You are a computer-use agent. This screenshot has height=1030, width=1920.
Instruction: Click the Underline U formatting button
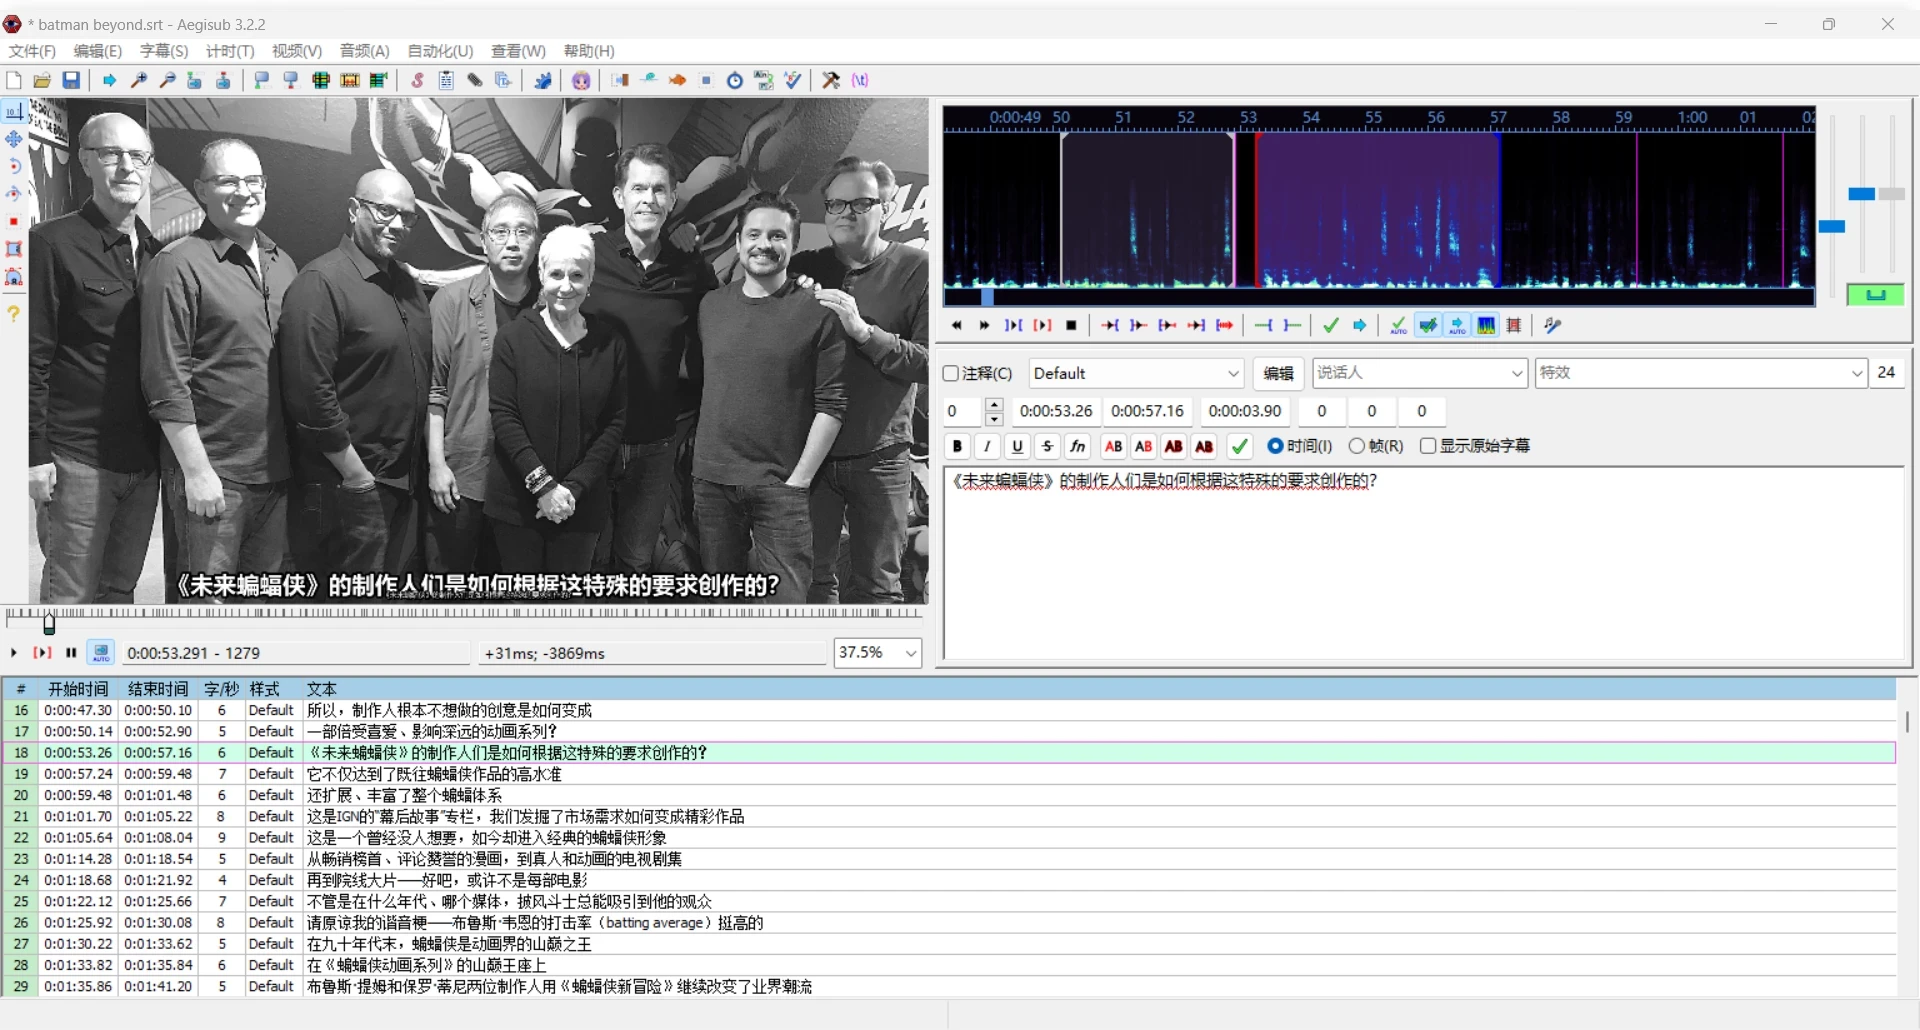point(1017,446)
